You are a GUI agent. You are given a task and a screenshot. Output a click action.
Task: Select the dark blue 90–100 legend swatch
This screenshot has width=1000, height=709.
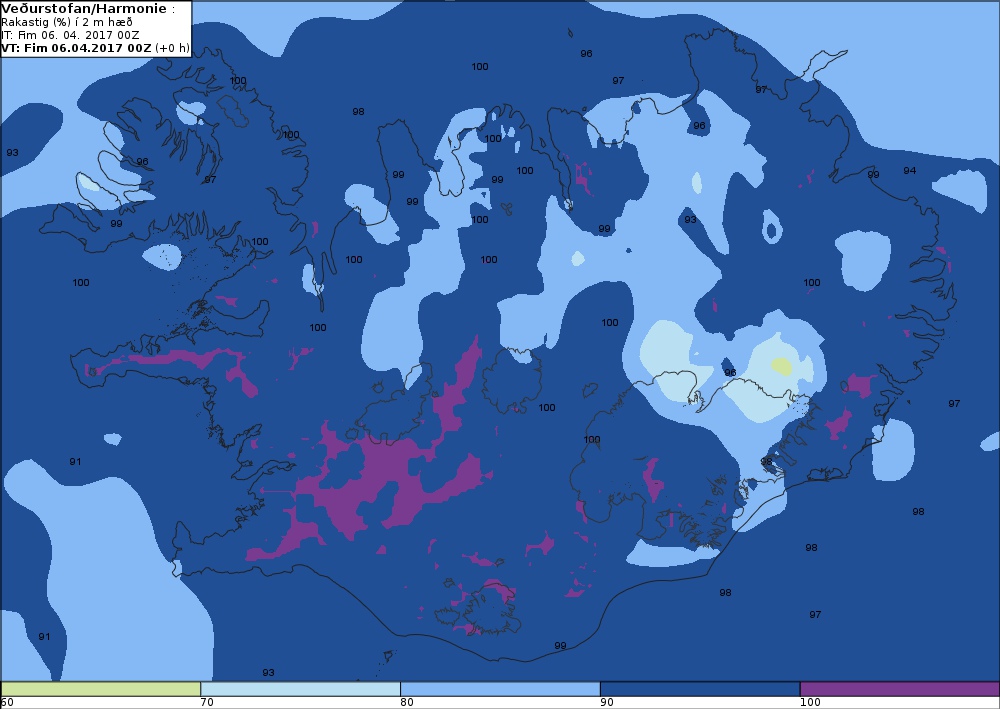click(x=700, y=689)
